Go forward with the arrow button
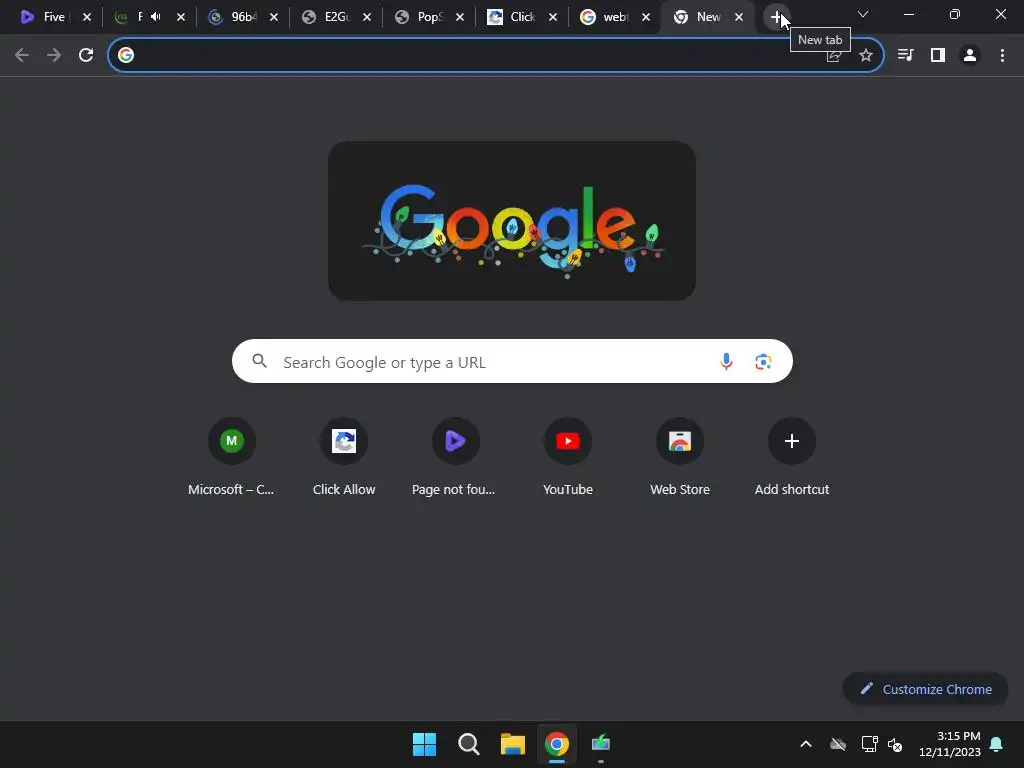The image size is (1024, 768). pos(54,56)
